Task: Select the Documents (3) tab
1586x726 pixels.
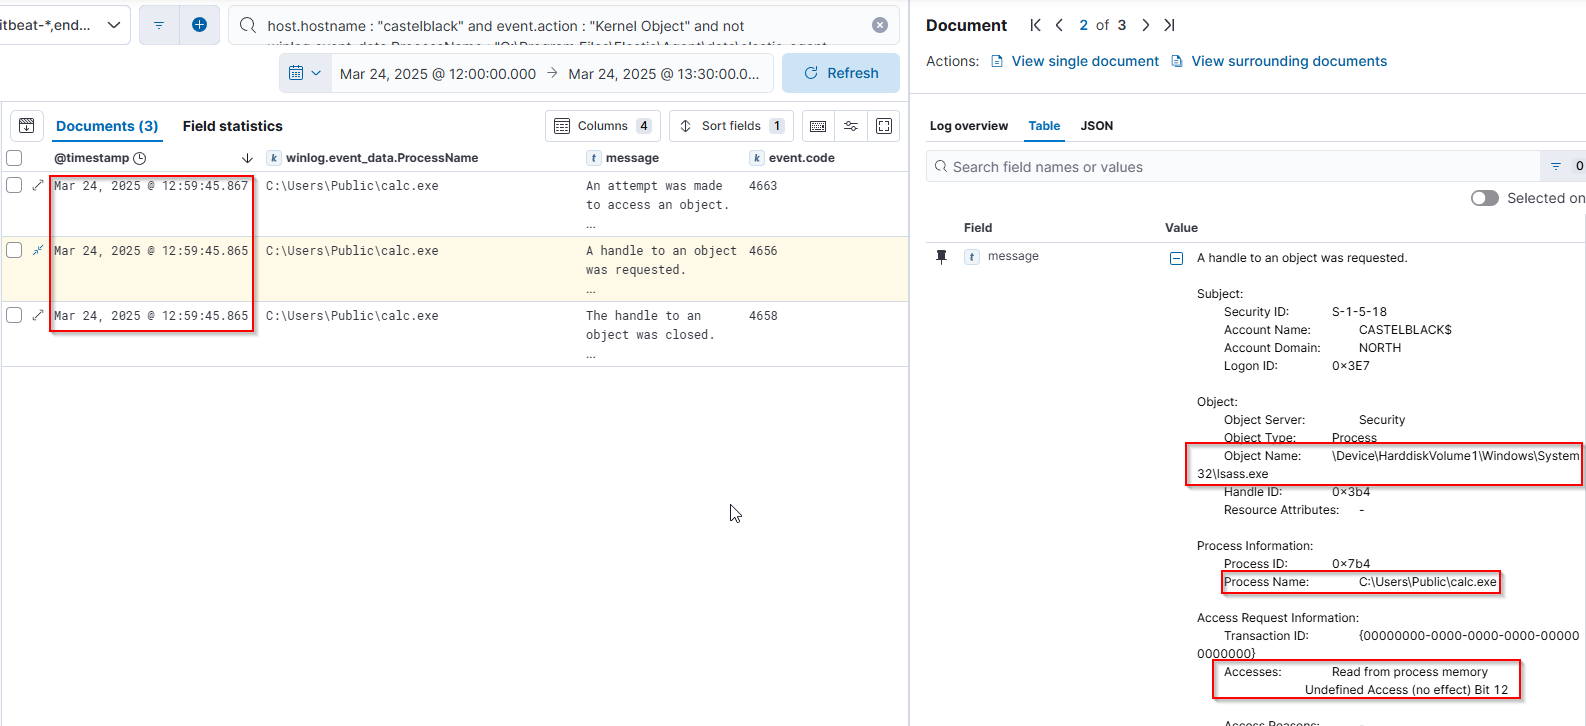Action: point(107,126)
